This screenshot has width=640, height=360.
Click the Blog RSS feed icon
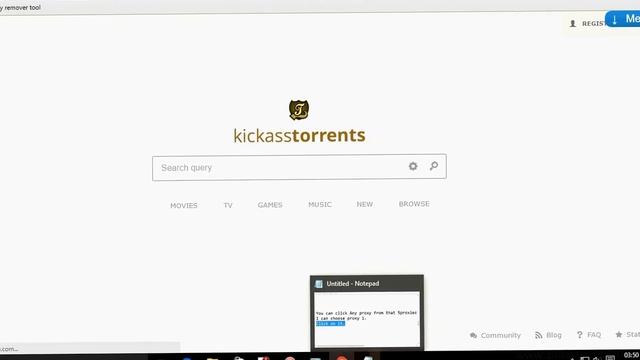click(x=538, y=335)
